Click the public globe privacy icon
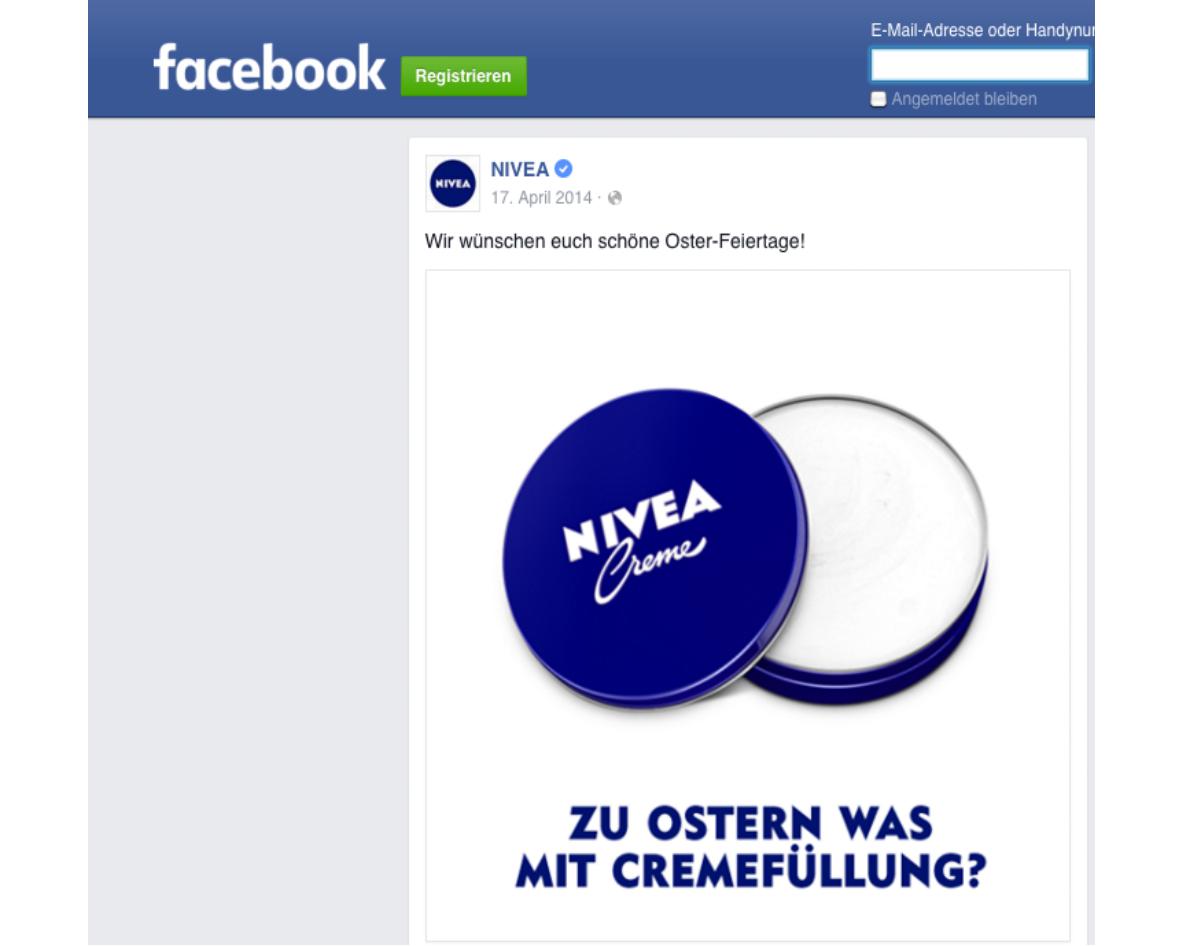Screen dimensions: 1180x946 615,198
